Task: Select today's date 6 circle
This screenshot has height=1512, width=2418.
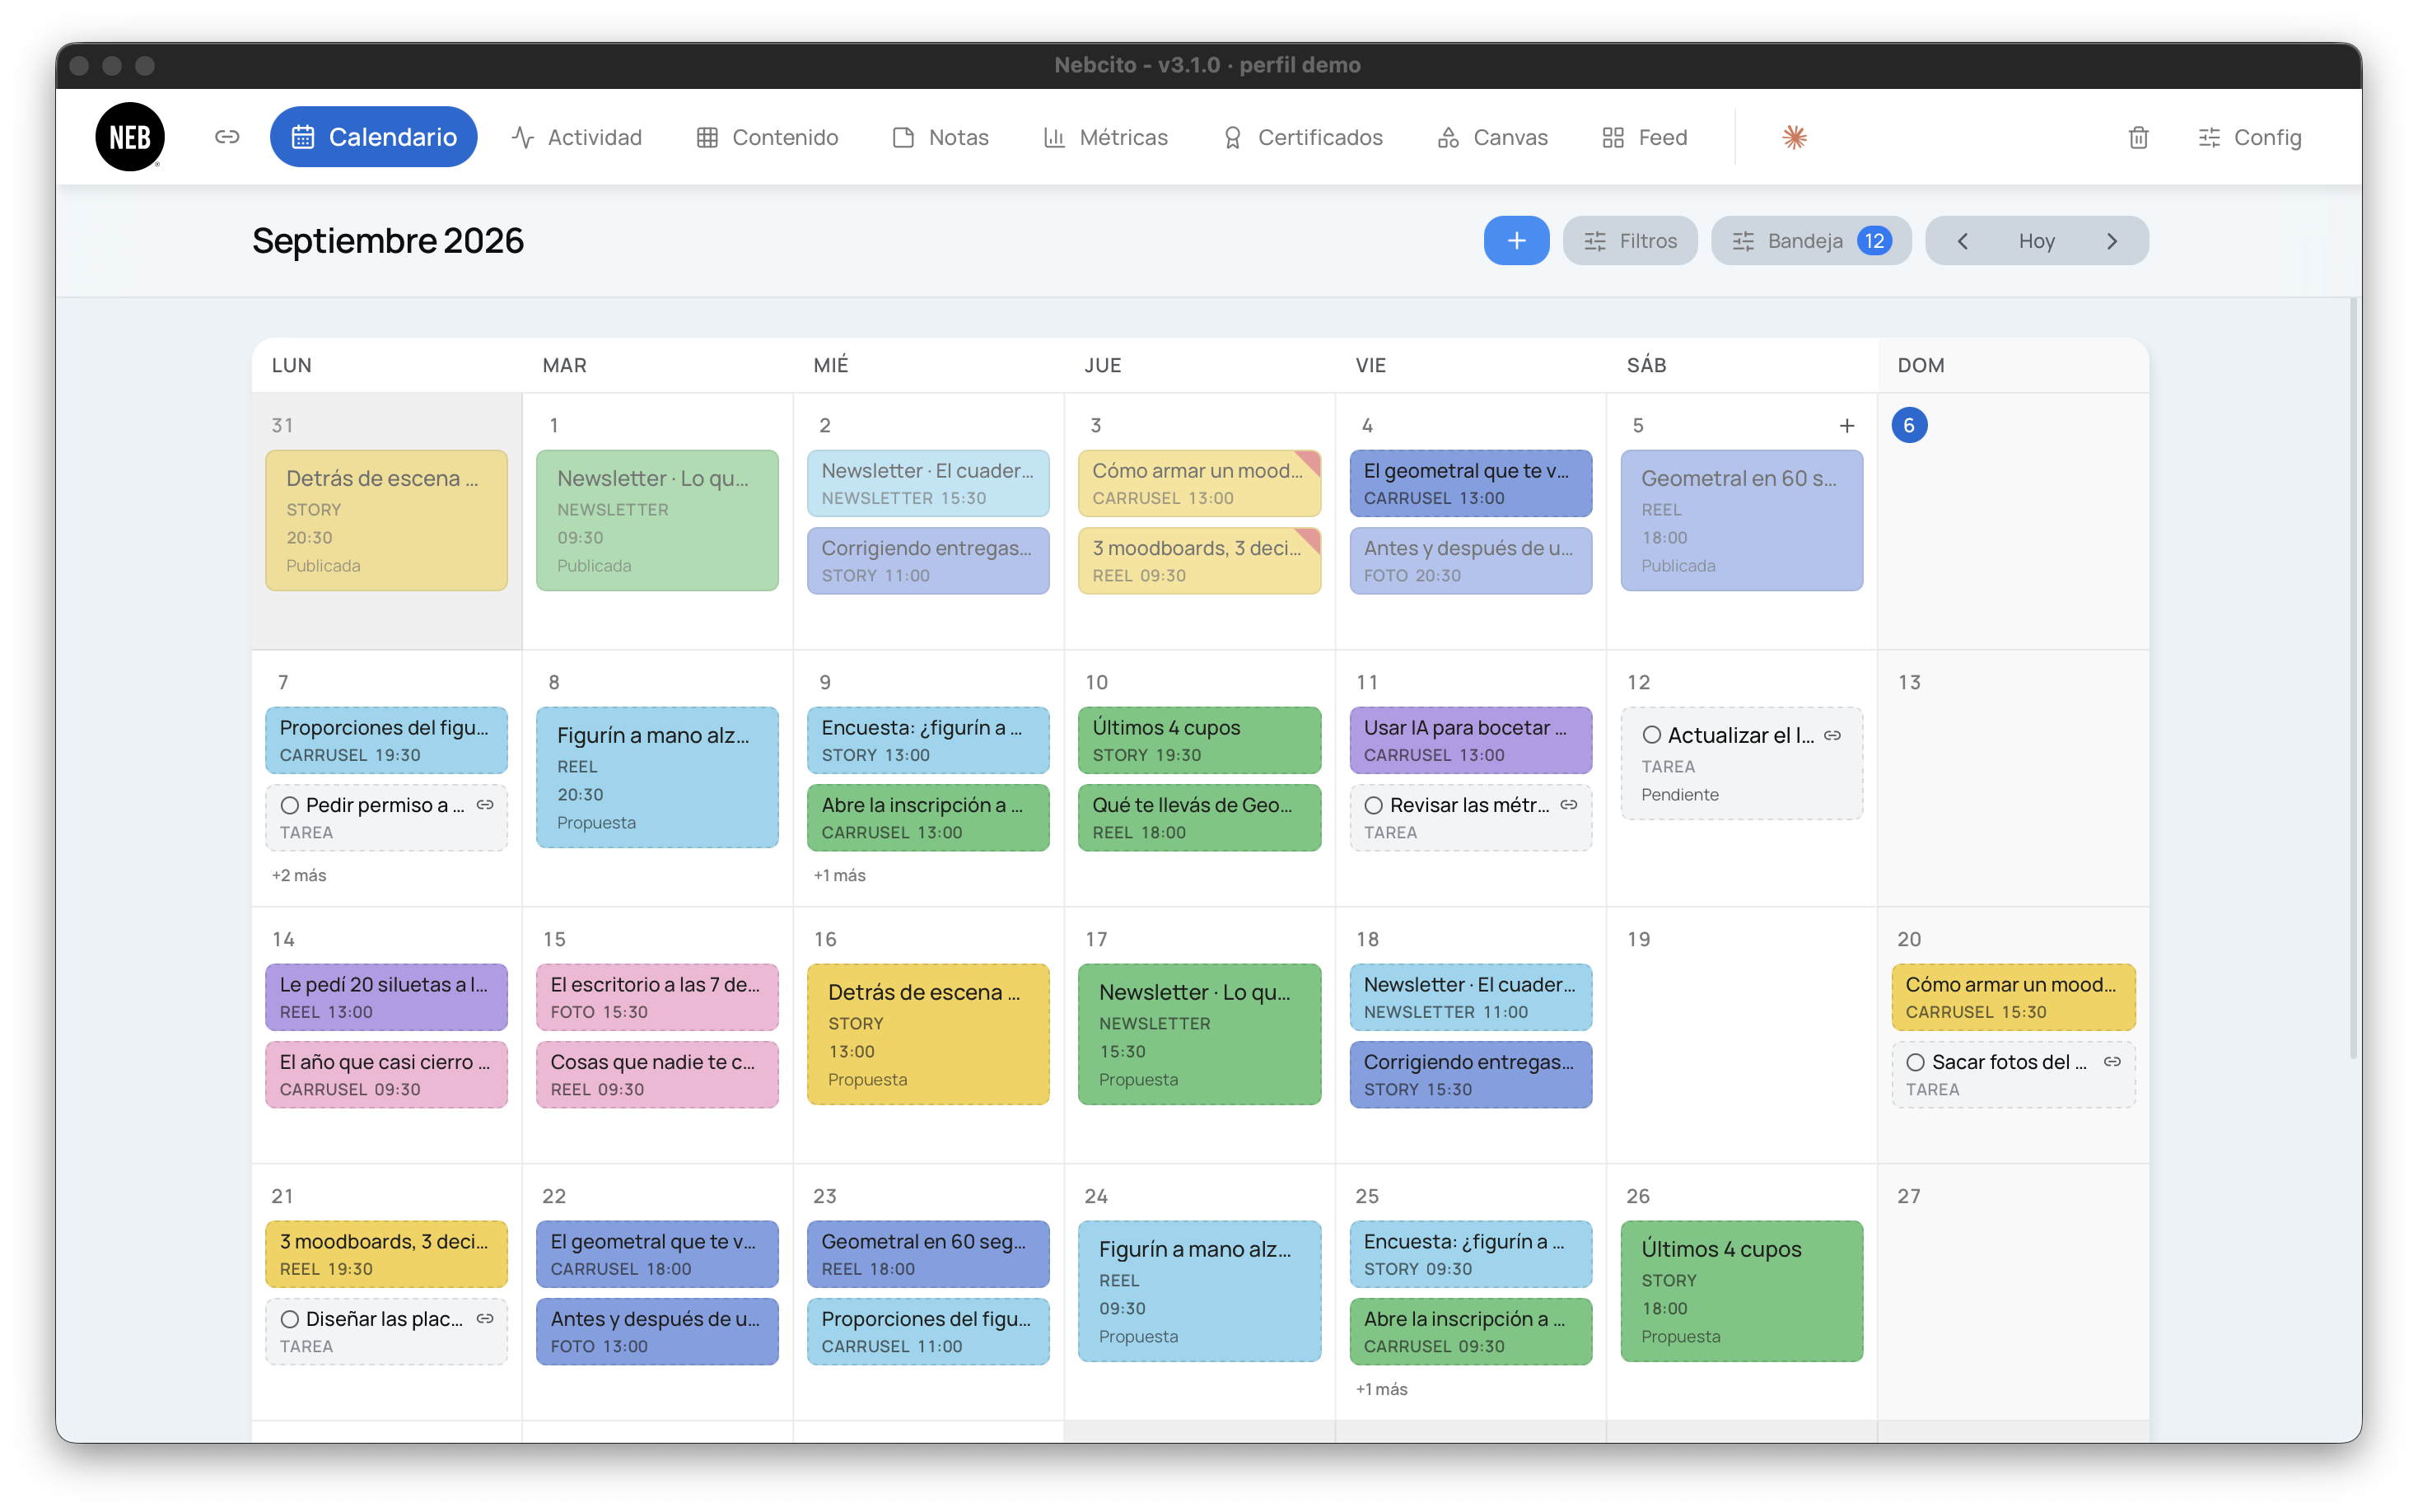Action: click(1909, 426)
